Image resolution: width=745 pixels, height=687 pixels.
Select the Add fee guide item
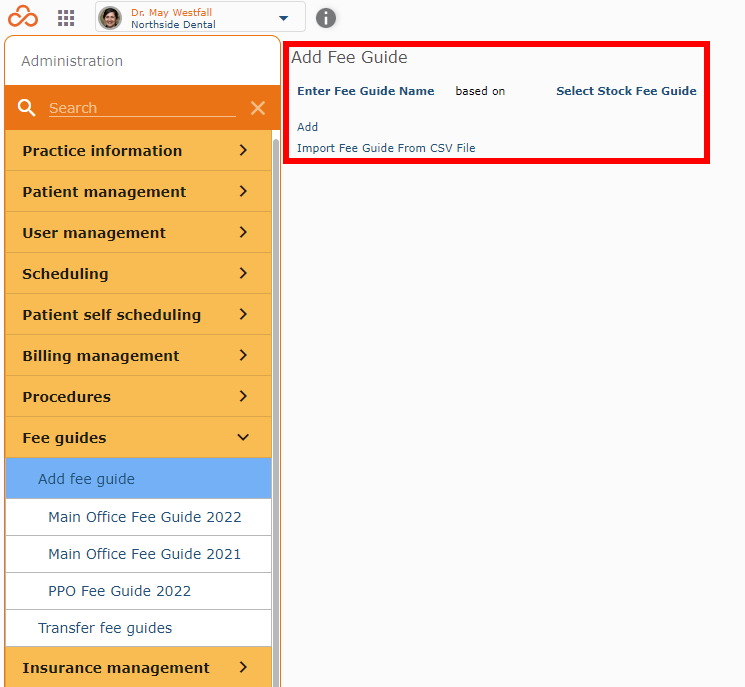pos(138,478)
